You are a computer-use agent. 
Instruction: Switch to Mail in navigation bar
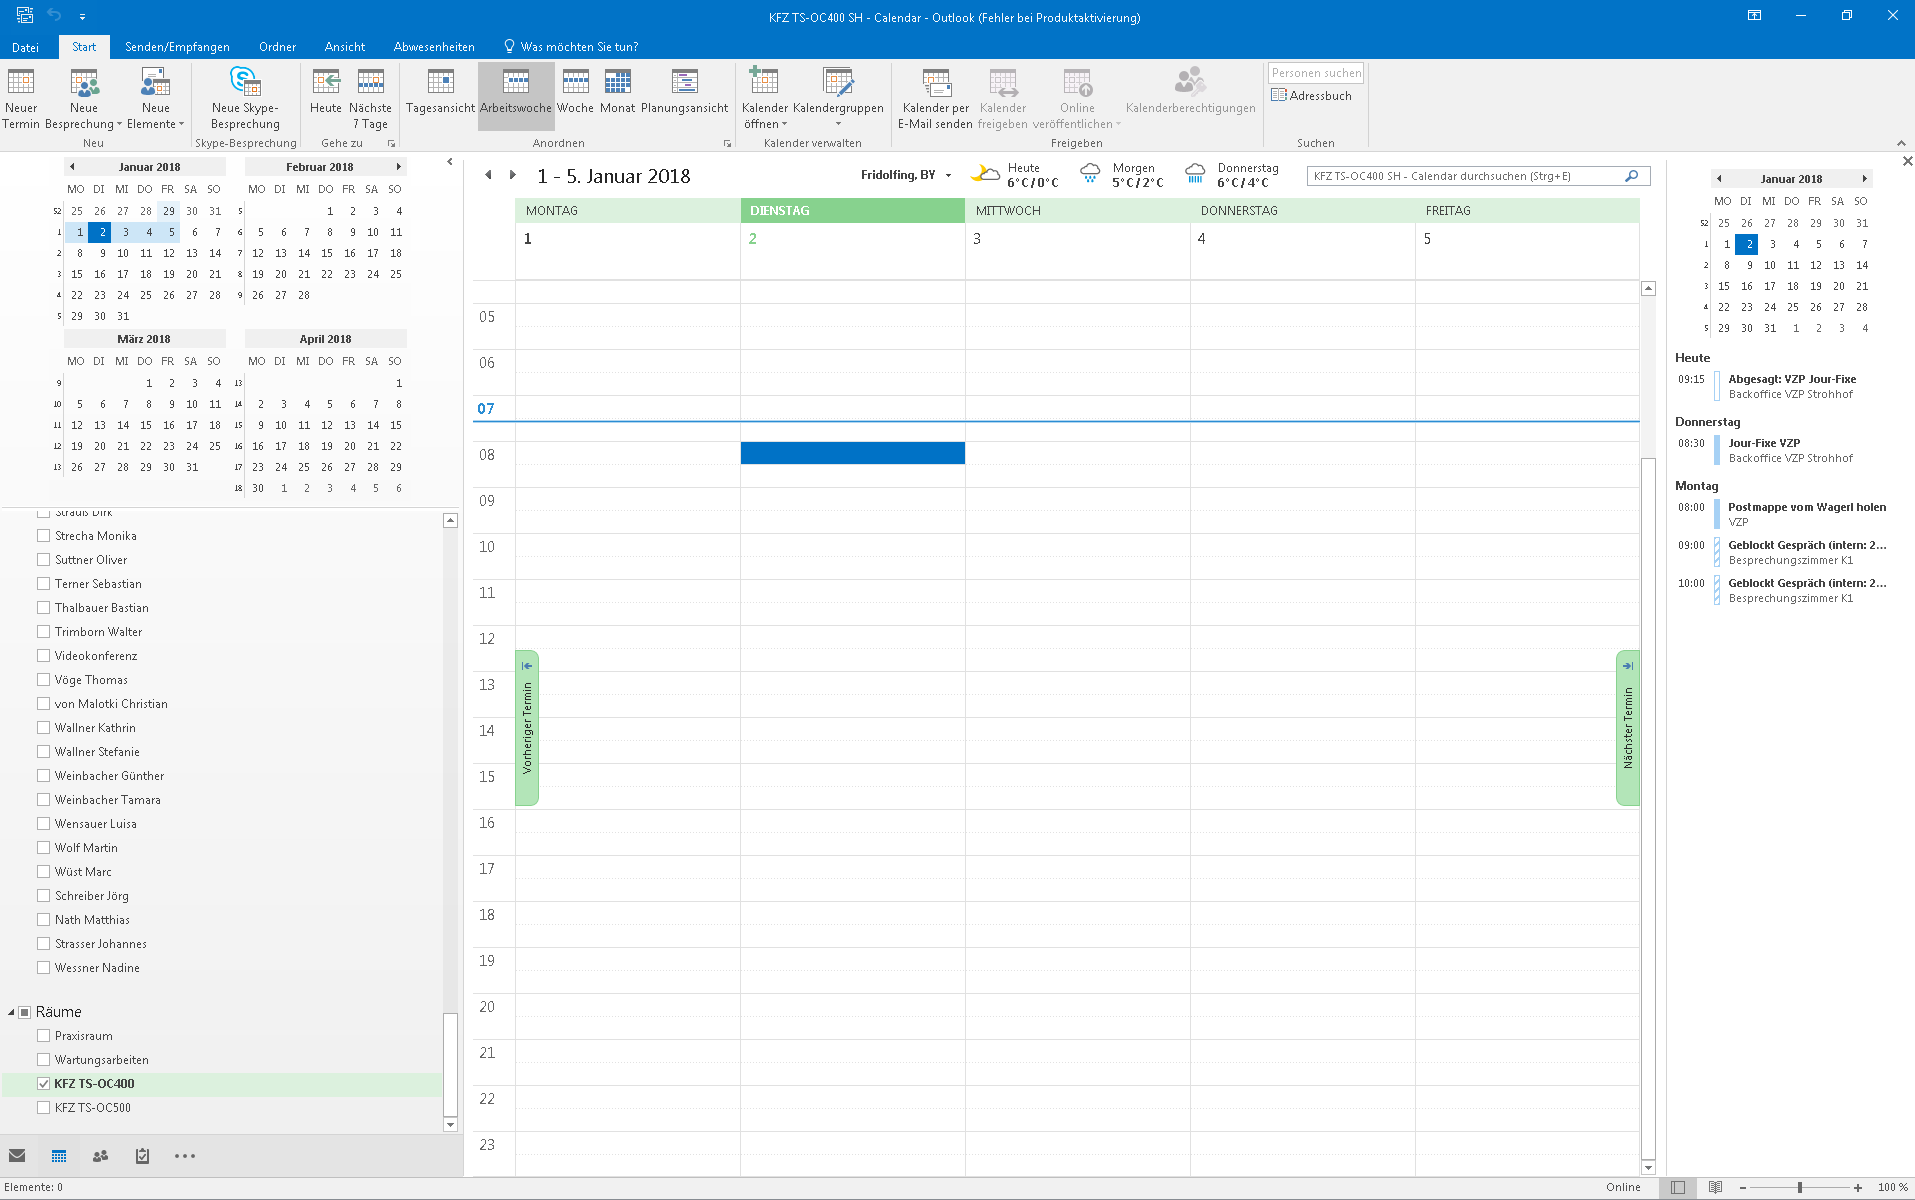(17, 1156)
